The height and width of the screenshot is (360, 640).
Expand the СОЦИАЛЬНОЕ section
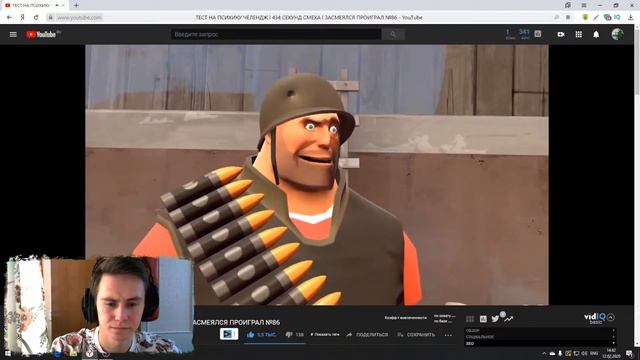tap(540, 337)
